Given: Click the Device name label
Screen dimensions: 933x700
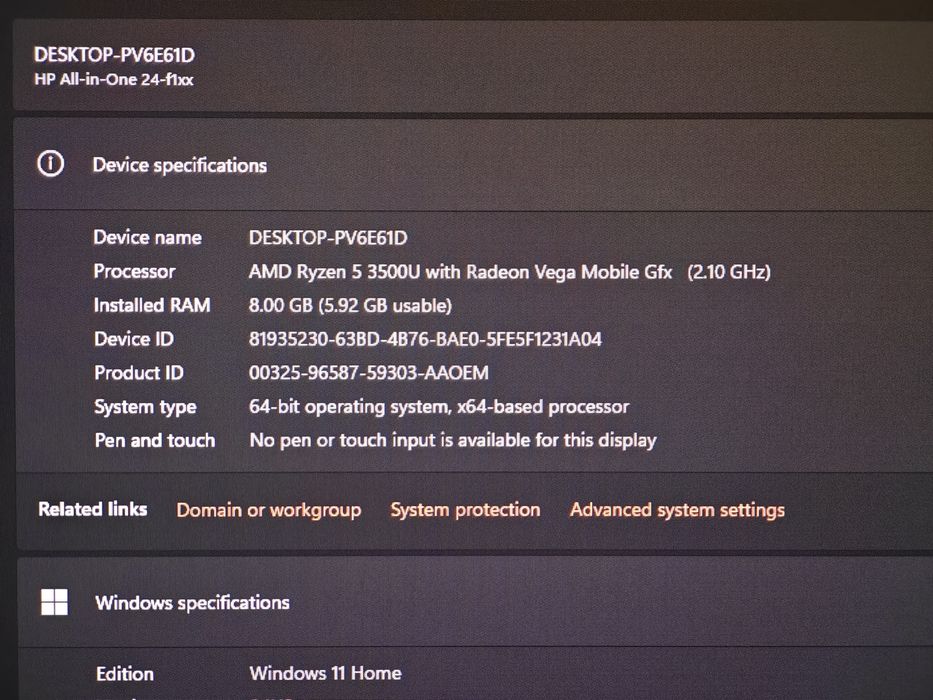Looking at the screenshot, I should [x=148, y=238].
